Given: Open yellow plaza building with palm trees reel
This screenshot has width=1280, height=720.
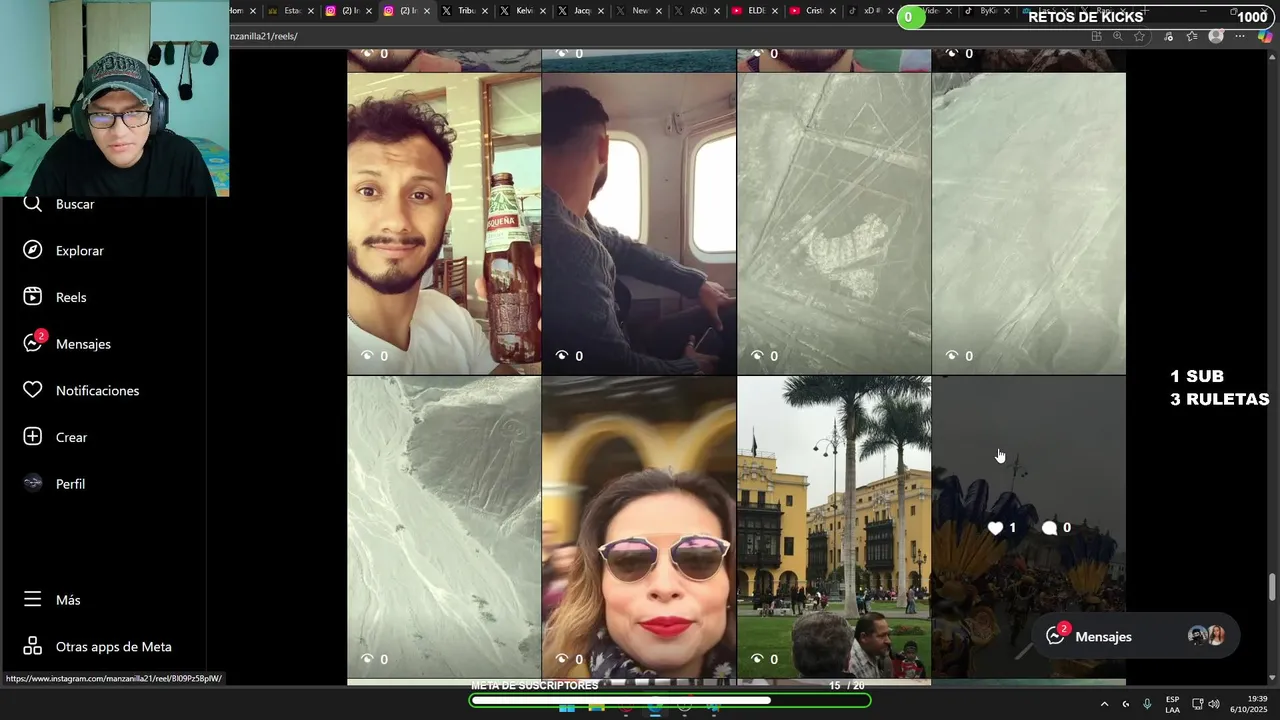Looking at the screenshot, I should point(834,528).
